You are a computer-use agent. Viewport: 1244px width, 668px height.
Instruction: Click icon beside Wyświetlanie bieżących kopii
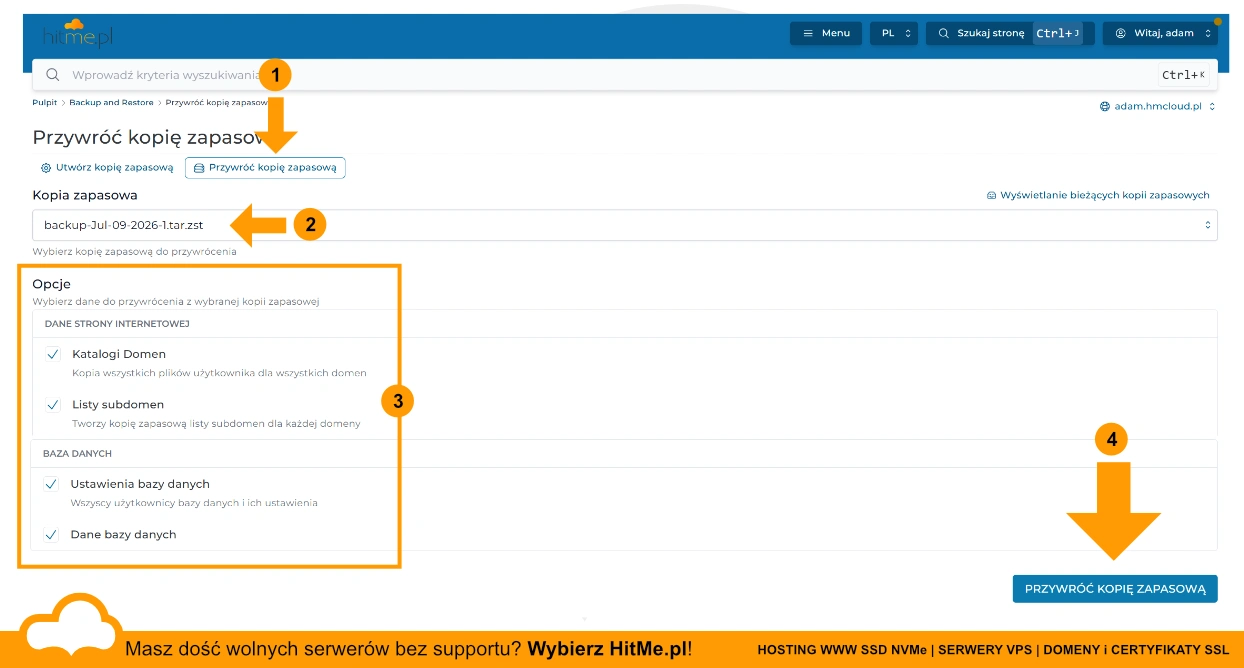pyautogui.click(x=991, y=195)
